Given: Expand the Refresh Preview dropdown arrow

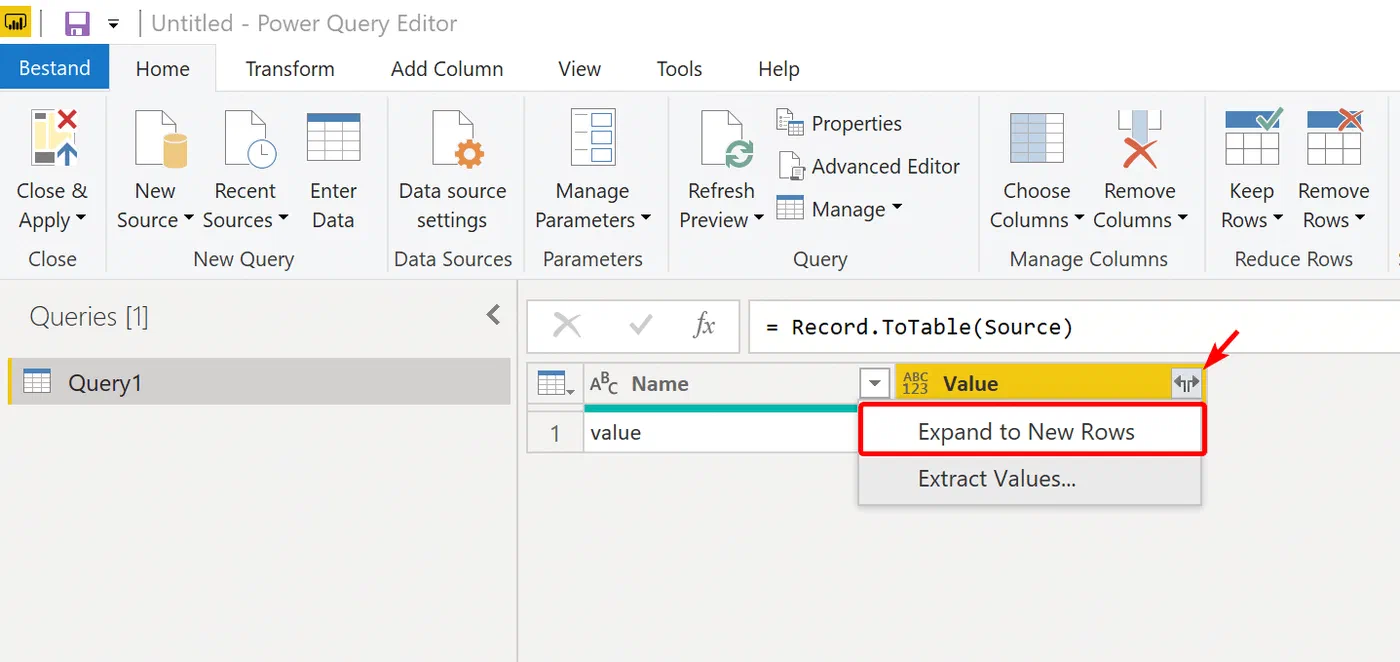Looking at the screenshot, I should [758, 220].
